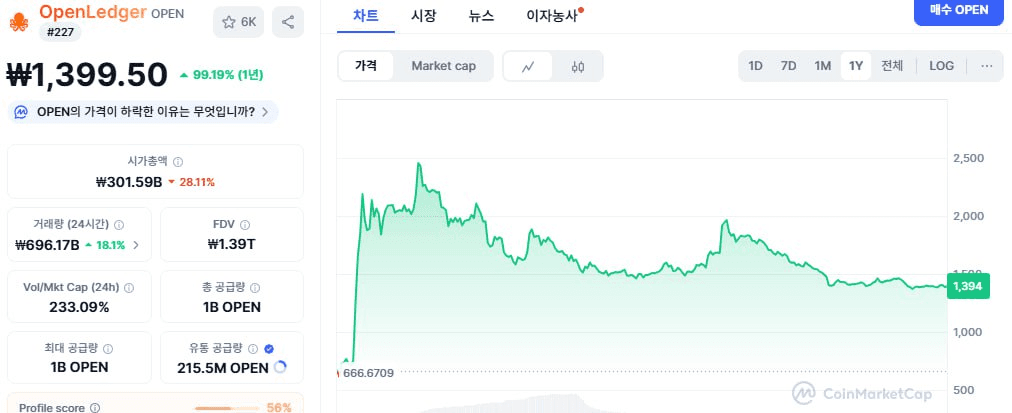The width and height of the screenshot is (1012, 413).
Task: Select the 전체 time range button
Action: point(892,66)
